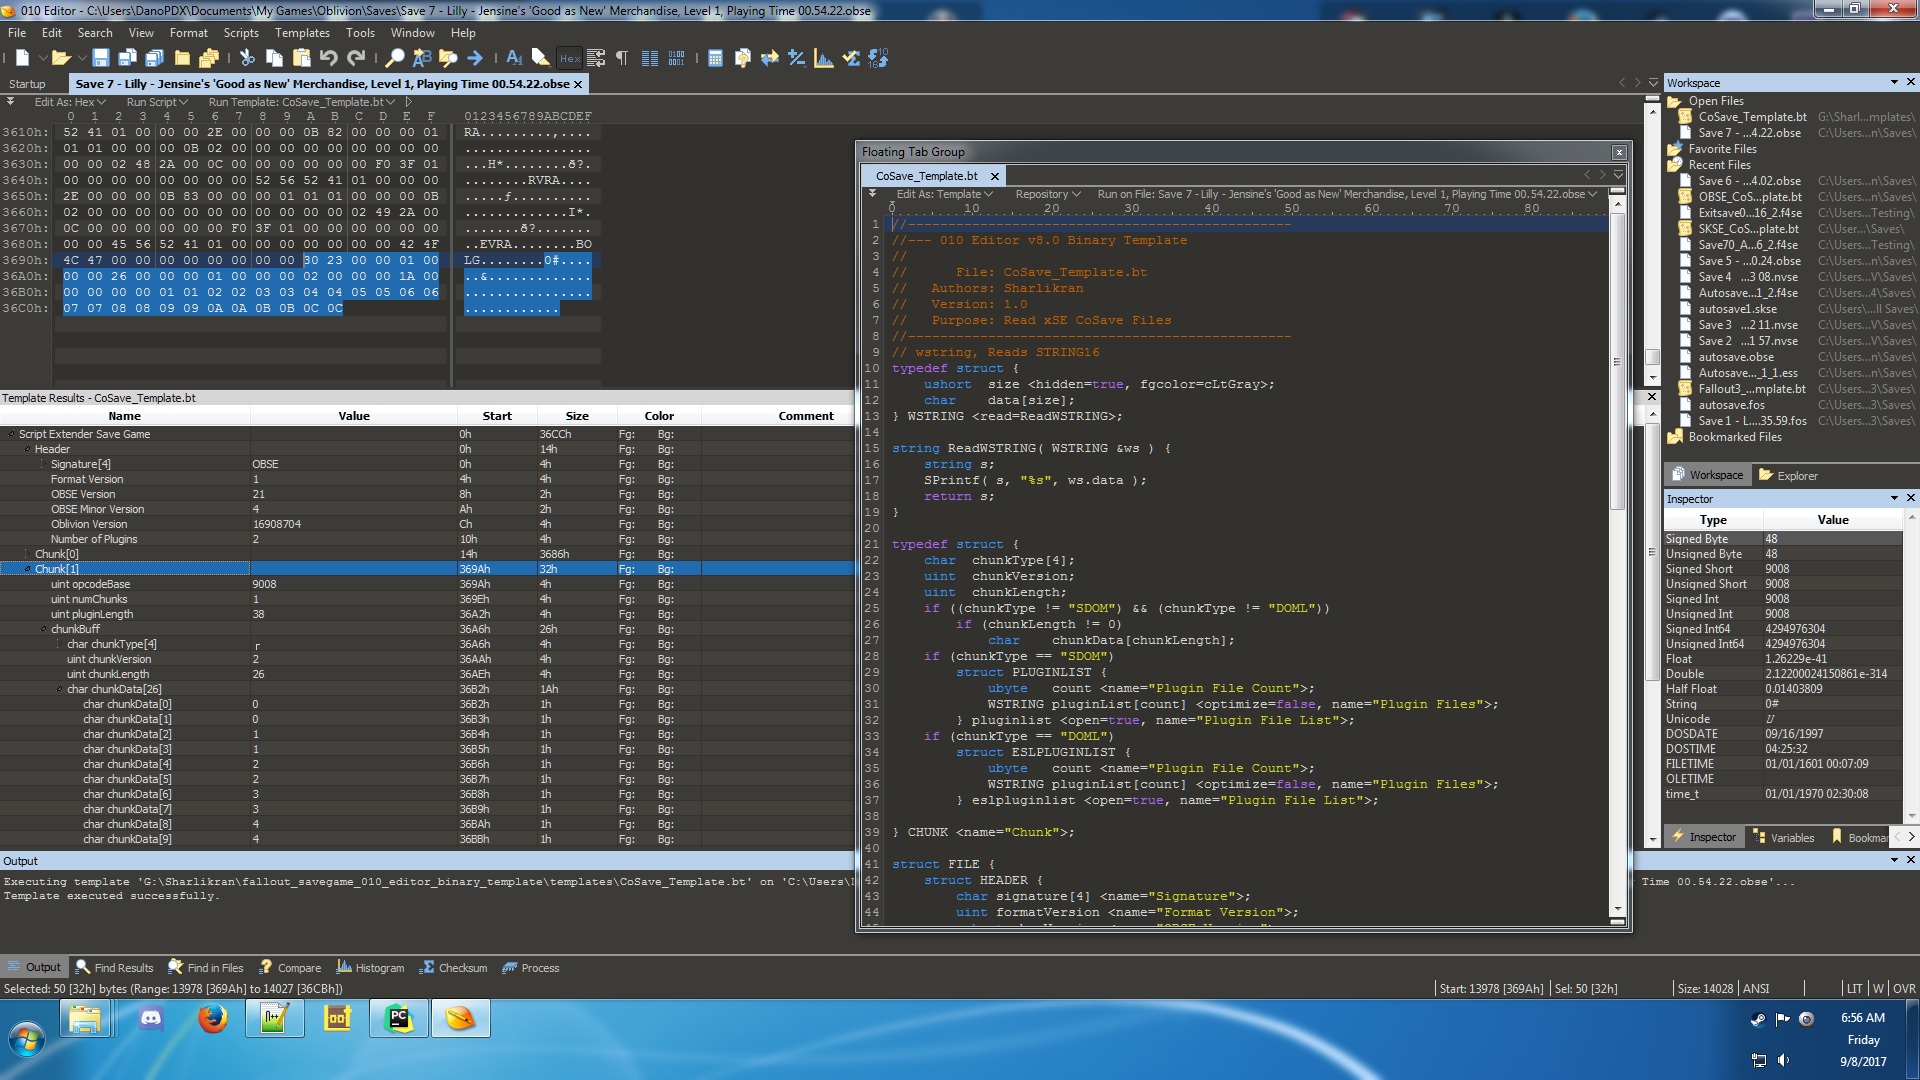Click the Checksum toolbar icon
Screen dimensions: 1920x1080
point(851,58)
